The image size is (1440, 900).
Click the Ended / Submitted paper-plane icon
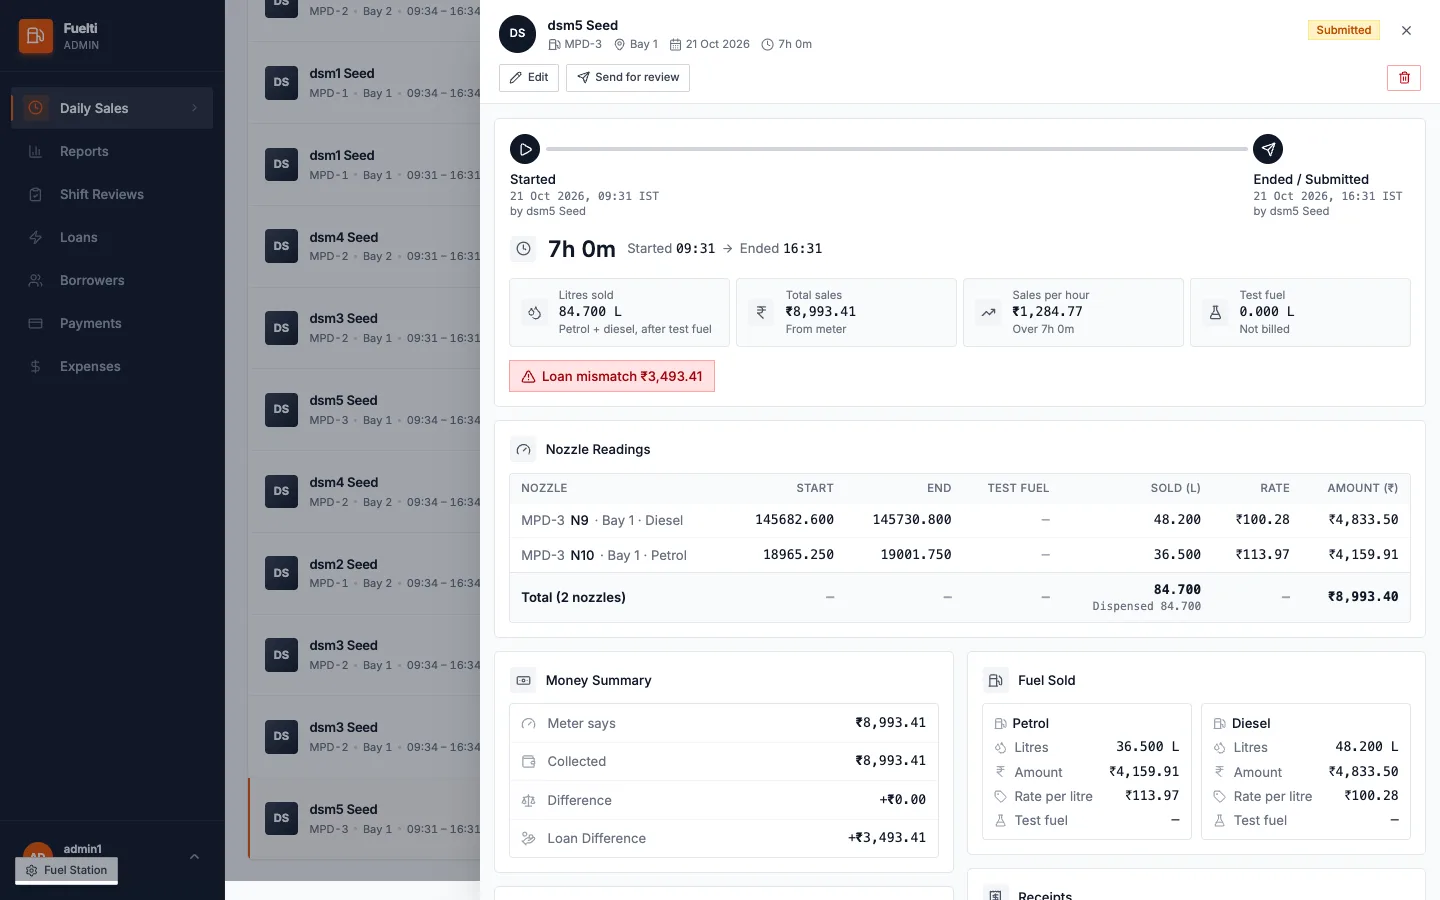pyautogui.click(x=1268, y=149)
